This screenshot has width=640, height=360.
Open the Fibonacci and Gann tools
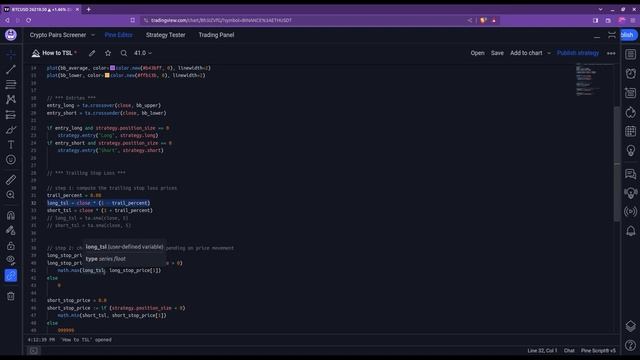pyautogui.click(x=11, y=84)
